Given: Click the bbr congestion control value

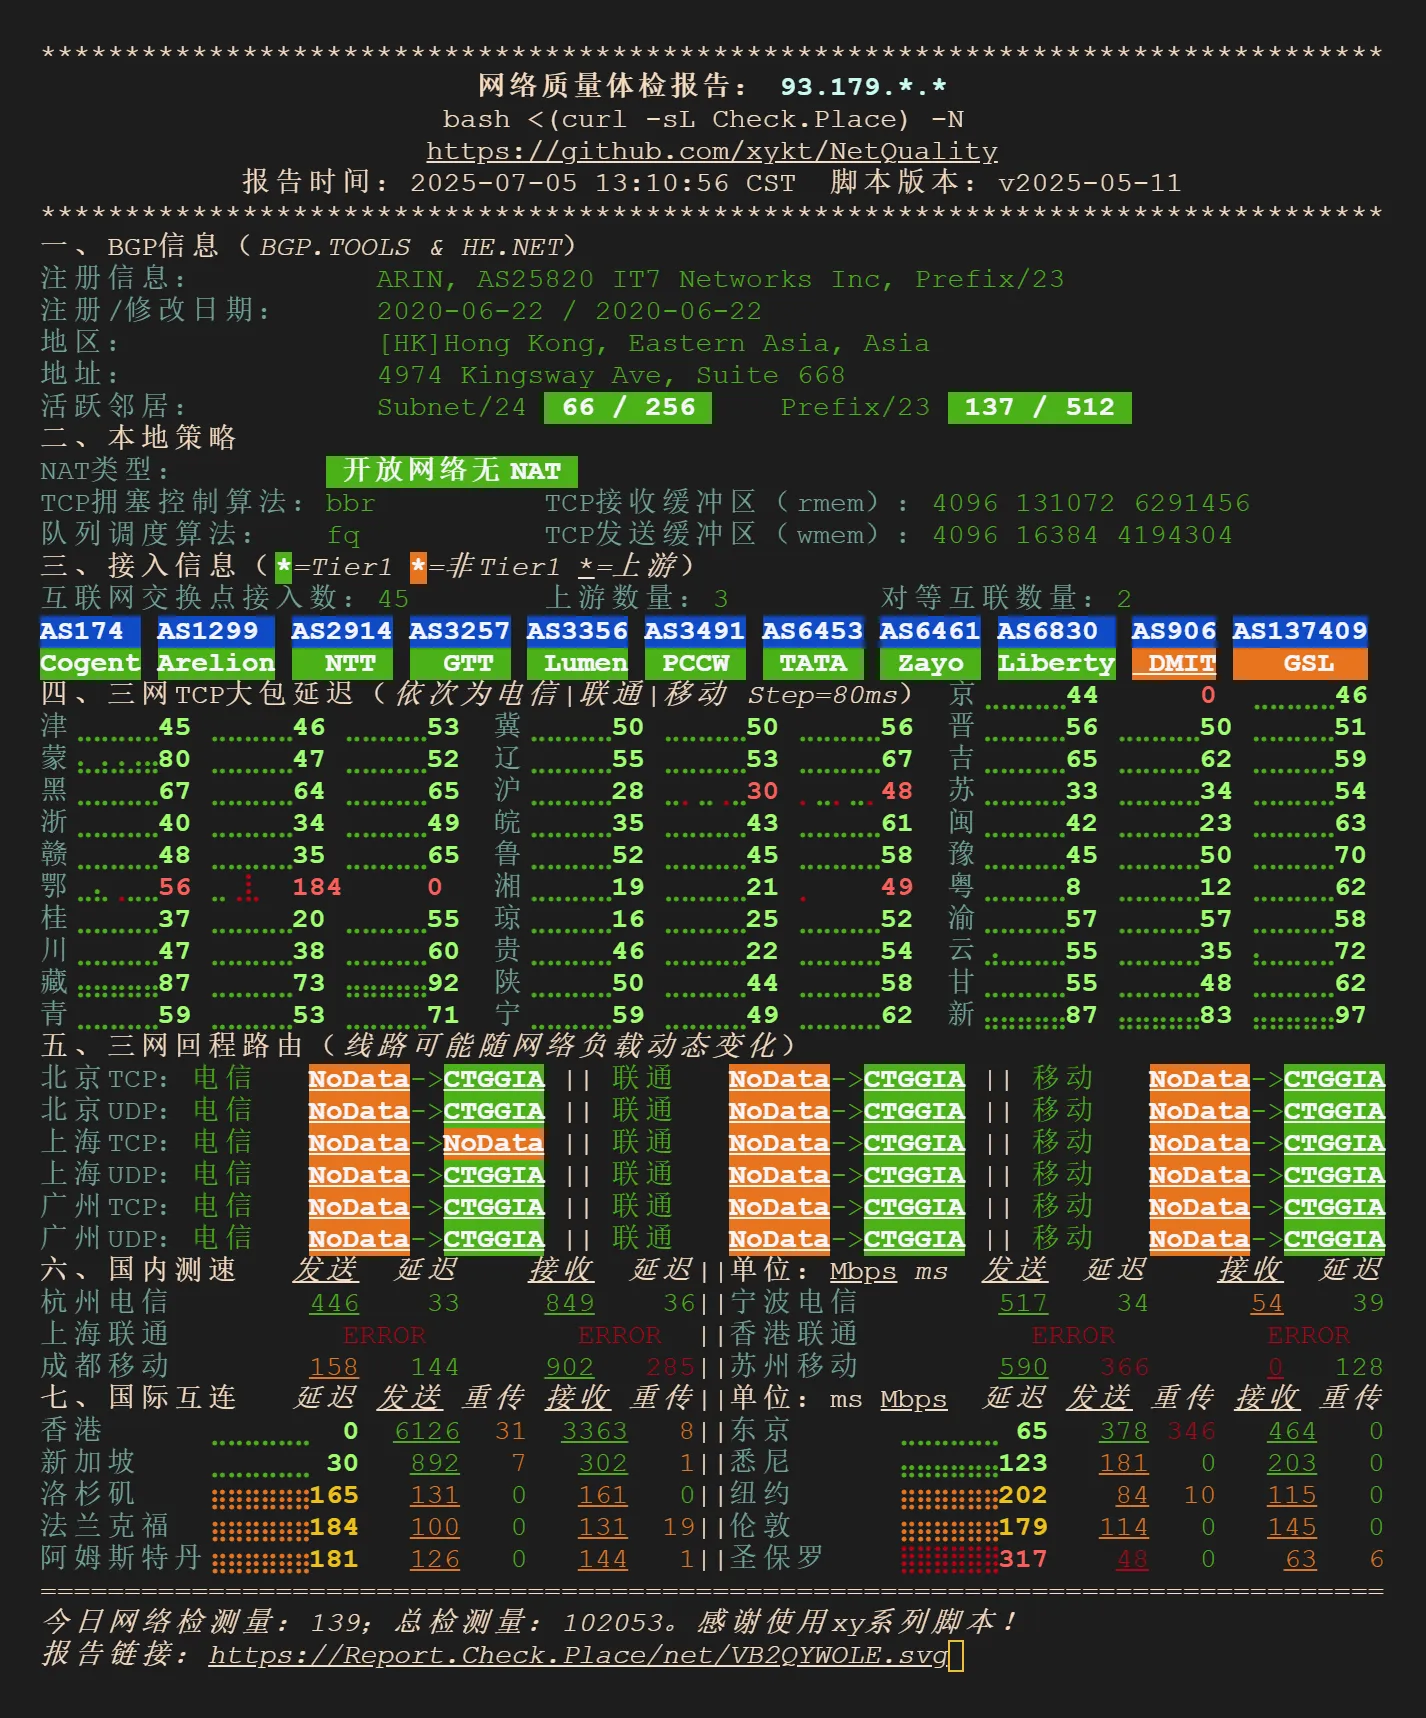Looking at the screenshot, I should click(350, 503).
